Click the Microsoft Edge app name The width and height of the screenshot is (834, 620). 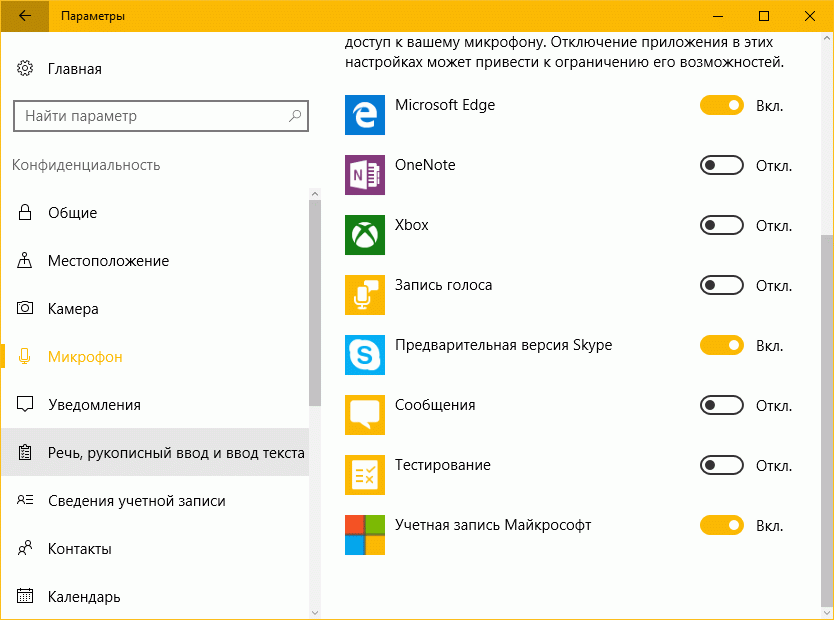click(445, 105)
